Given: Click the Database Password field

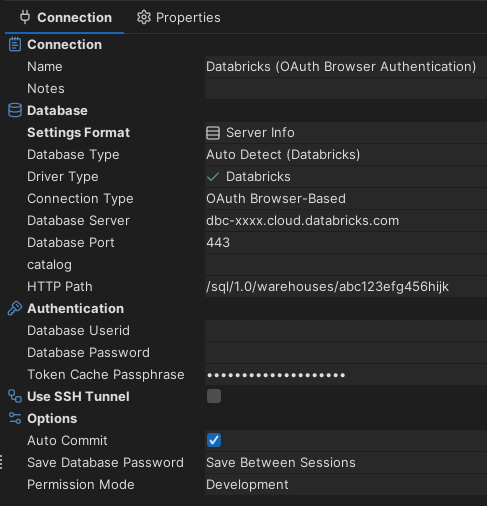Looking at the screenshot, I should pyautogui.click(x=346, y=353).
